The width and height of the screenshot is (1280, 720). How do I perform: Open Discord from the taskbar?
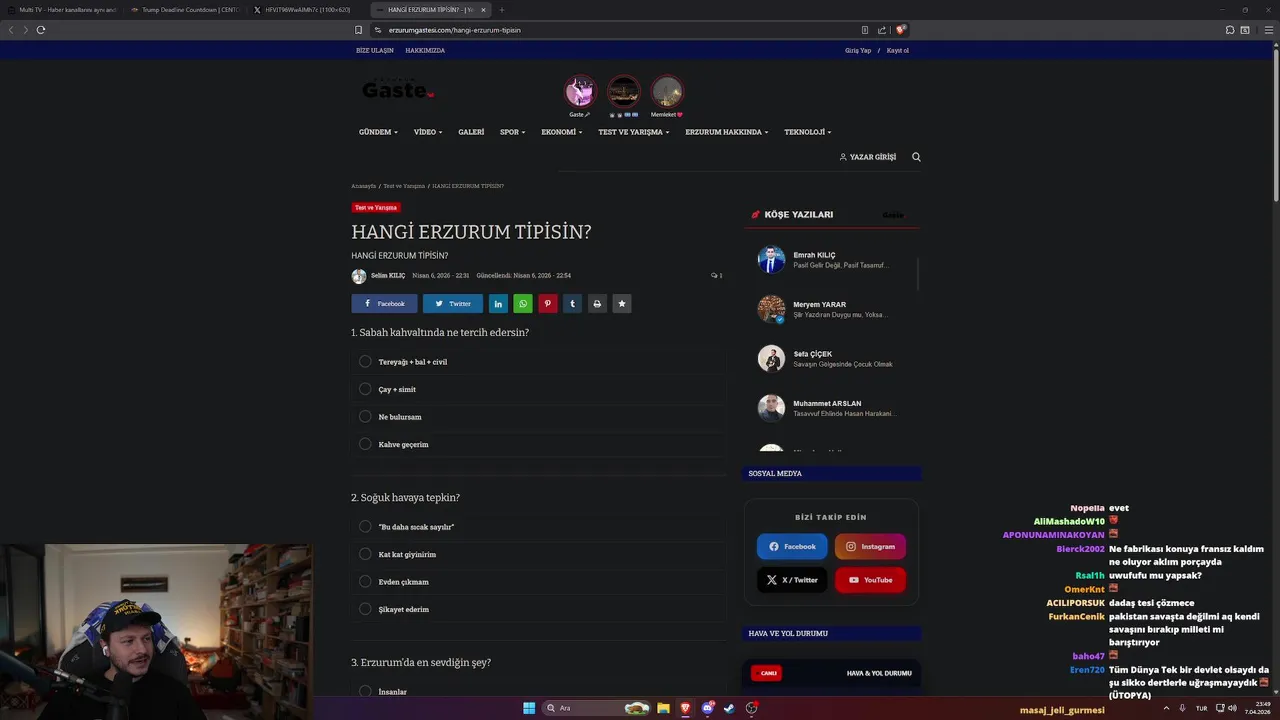708,708
